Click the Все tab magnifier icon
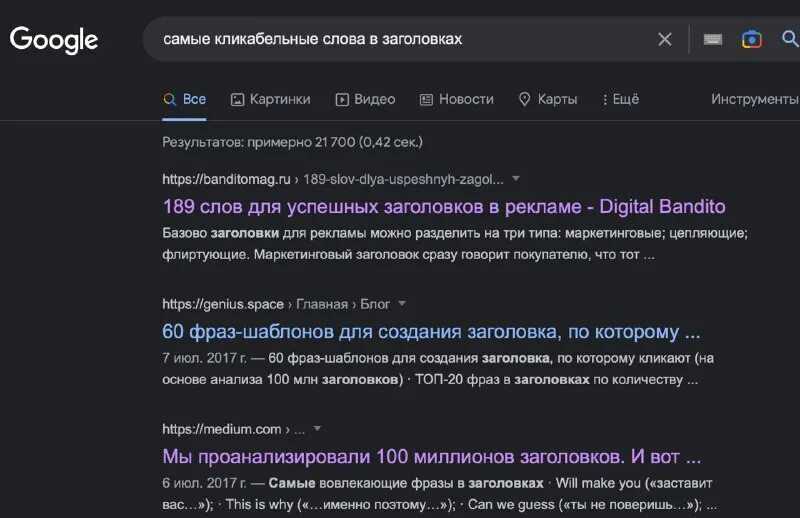 [170, 100]
